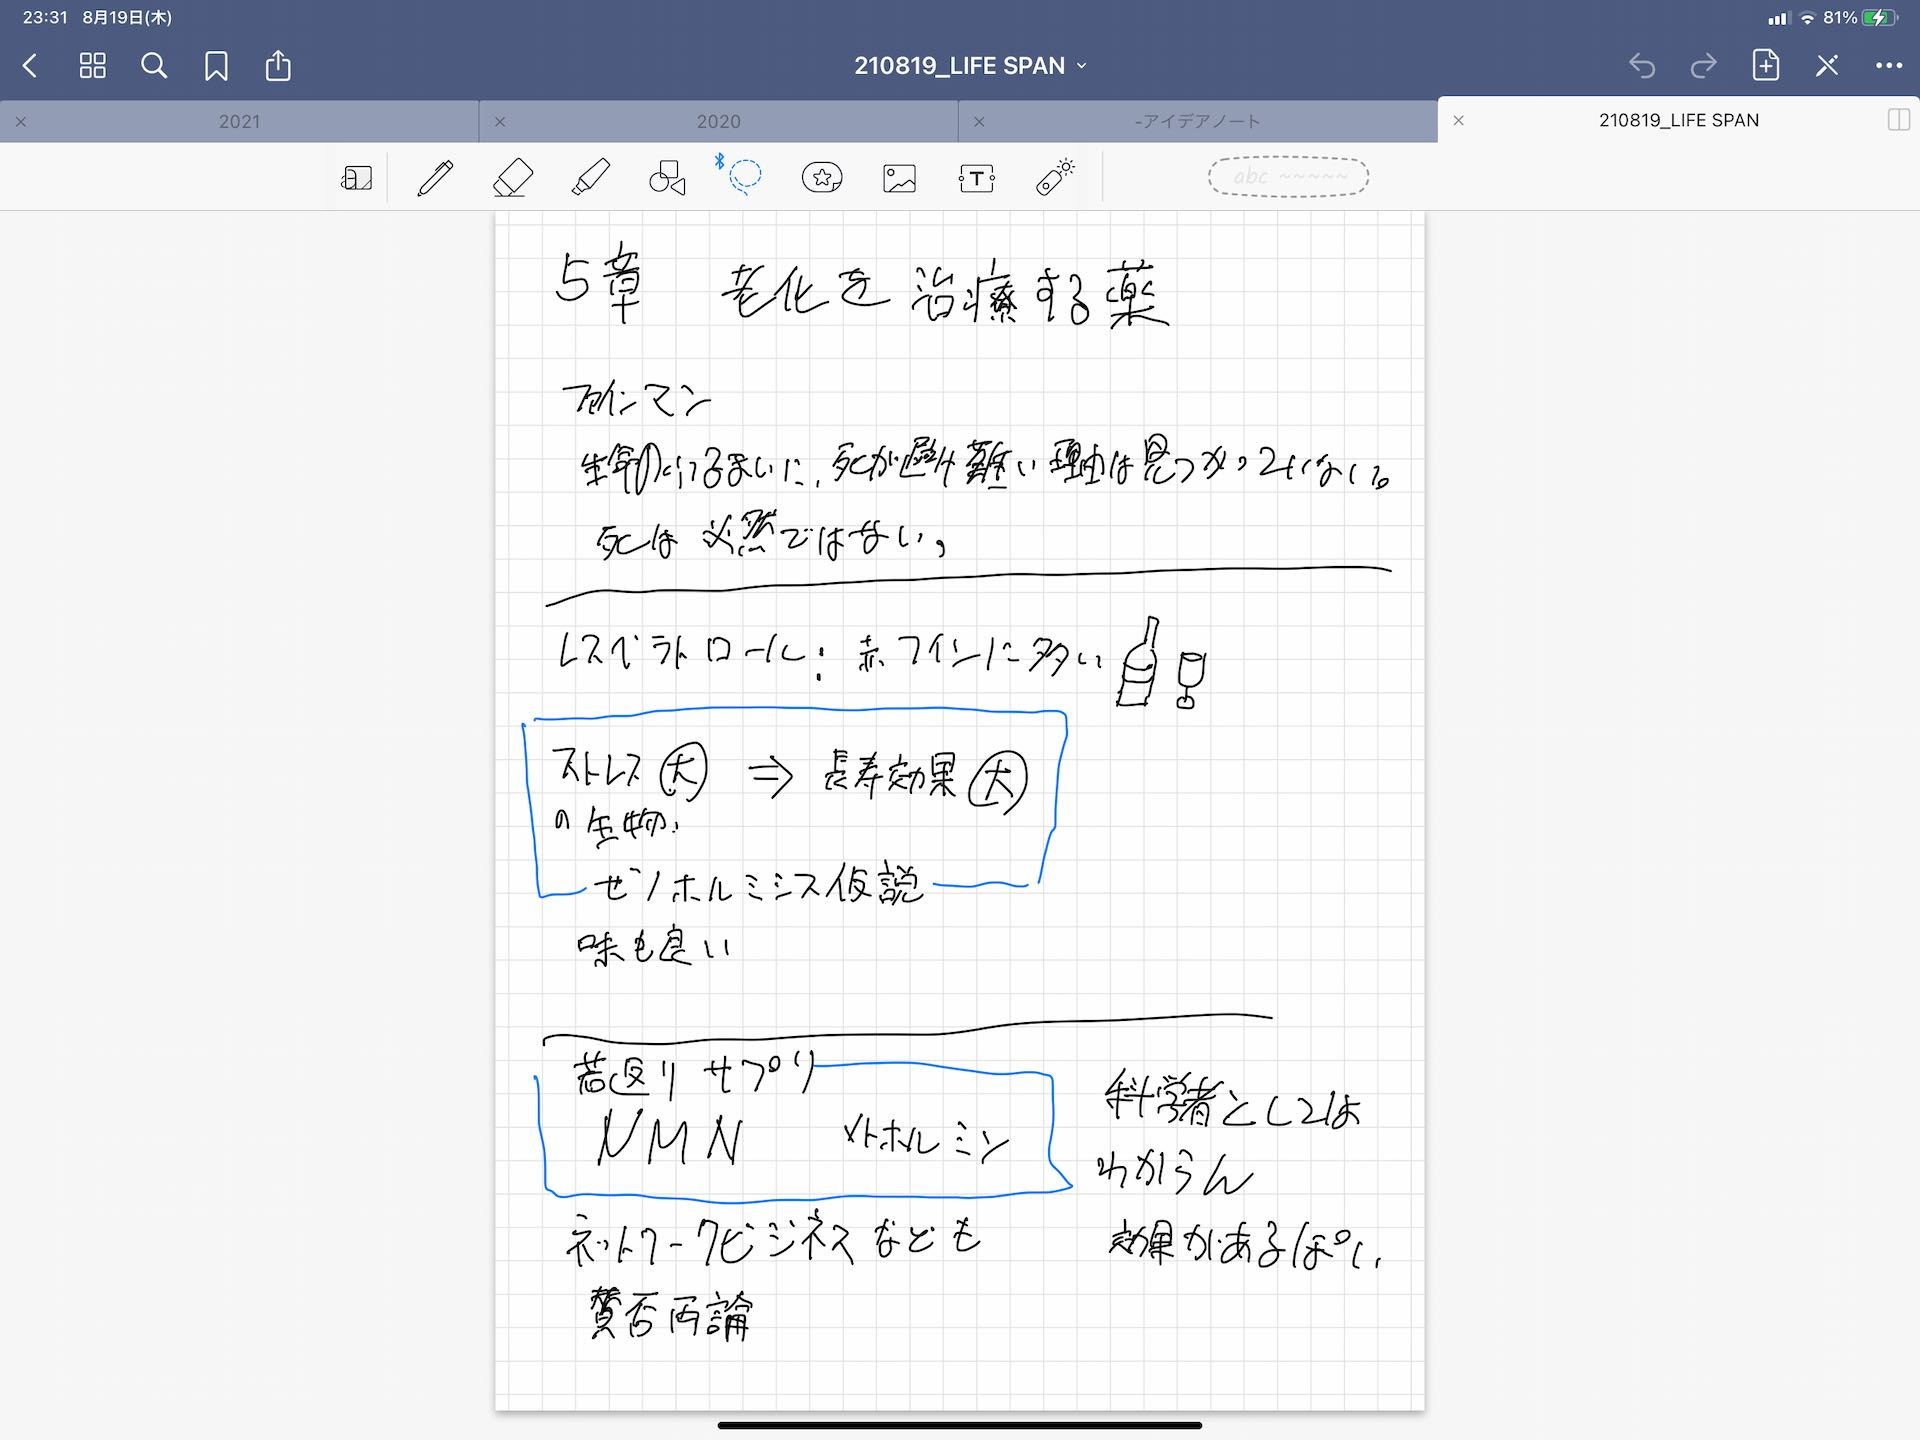Screen dimensions: 1920x1440
Task: Open search with the magnifier icon
Action: pos(154,66)
